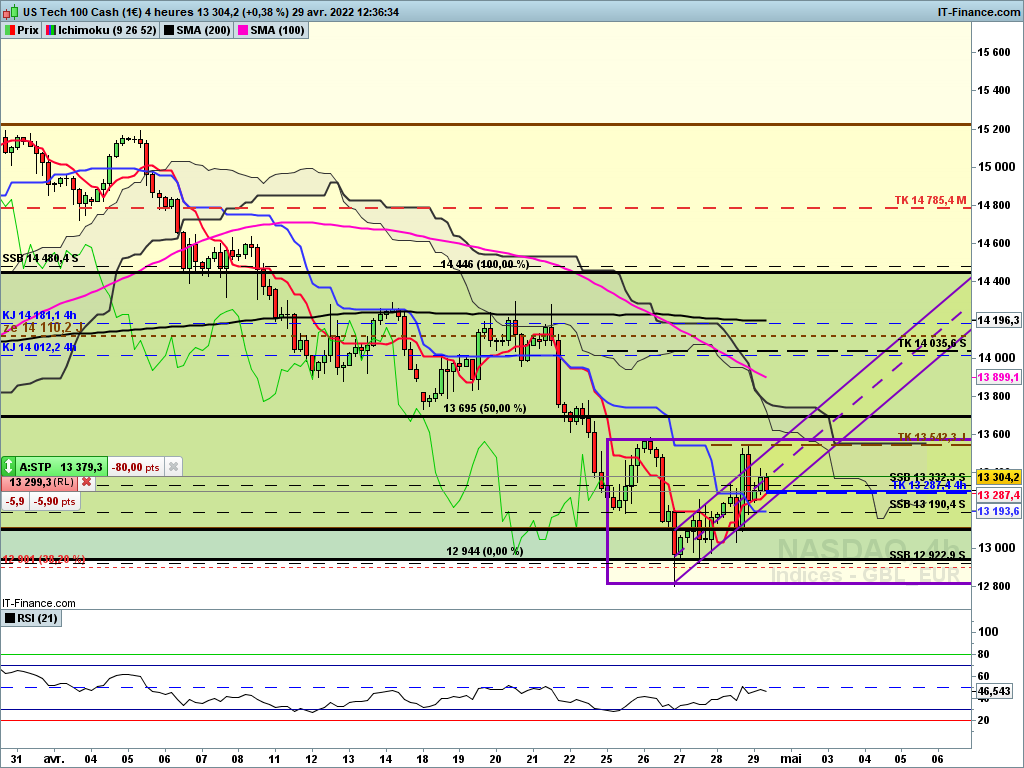Click the 'avr.' label on the date axis
1024x768 pixels.
[x=54, y=760]
